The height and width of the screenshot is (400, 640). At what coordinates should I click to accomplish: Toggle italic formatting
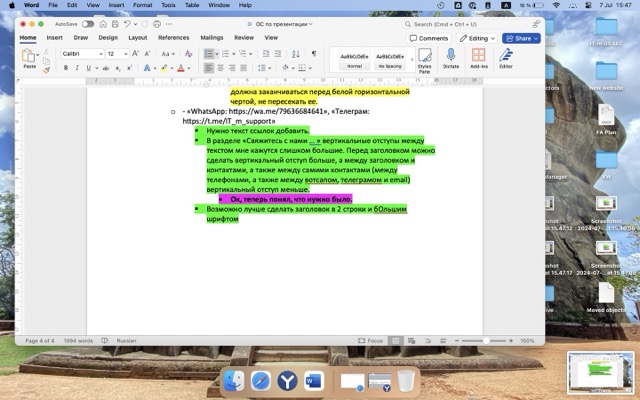click(x=76, y=68)
